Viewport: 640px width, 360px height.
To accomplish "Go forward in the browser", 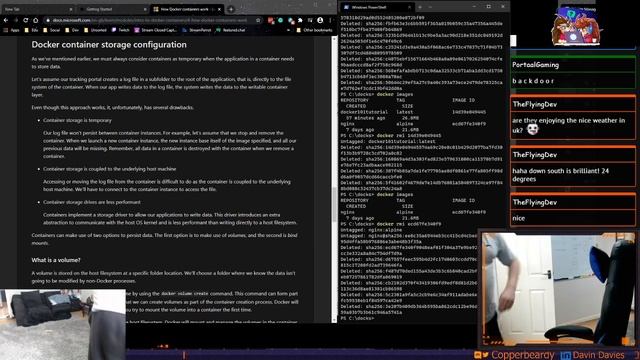I will 16,20.
